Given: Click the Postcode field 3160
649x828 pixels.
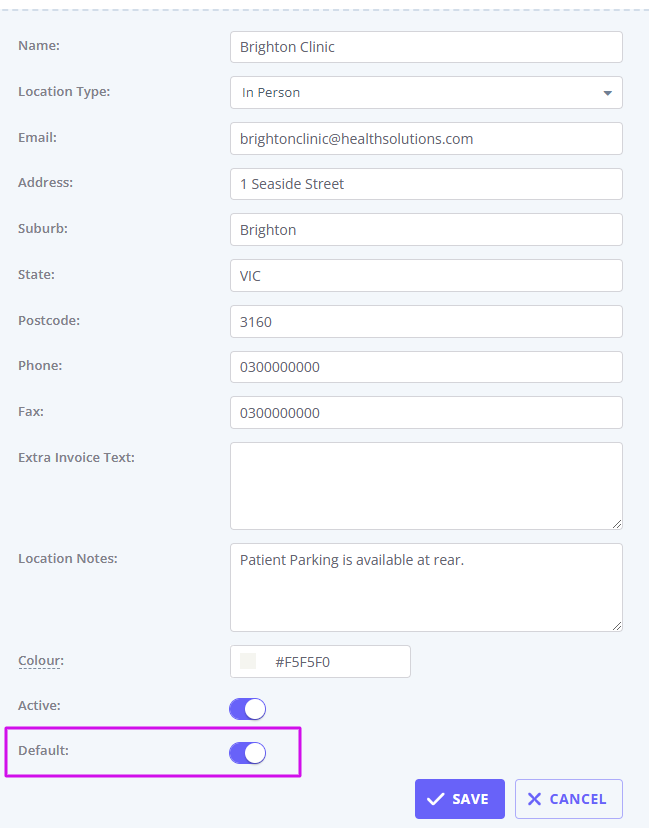Looking at the screenshot, I should click(x=426, y=322).
